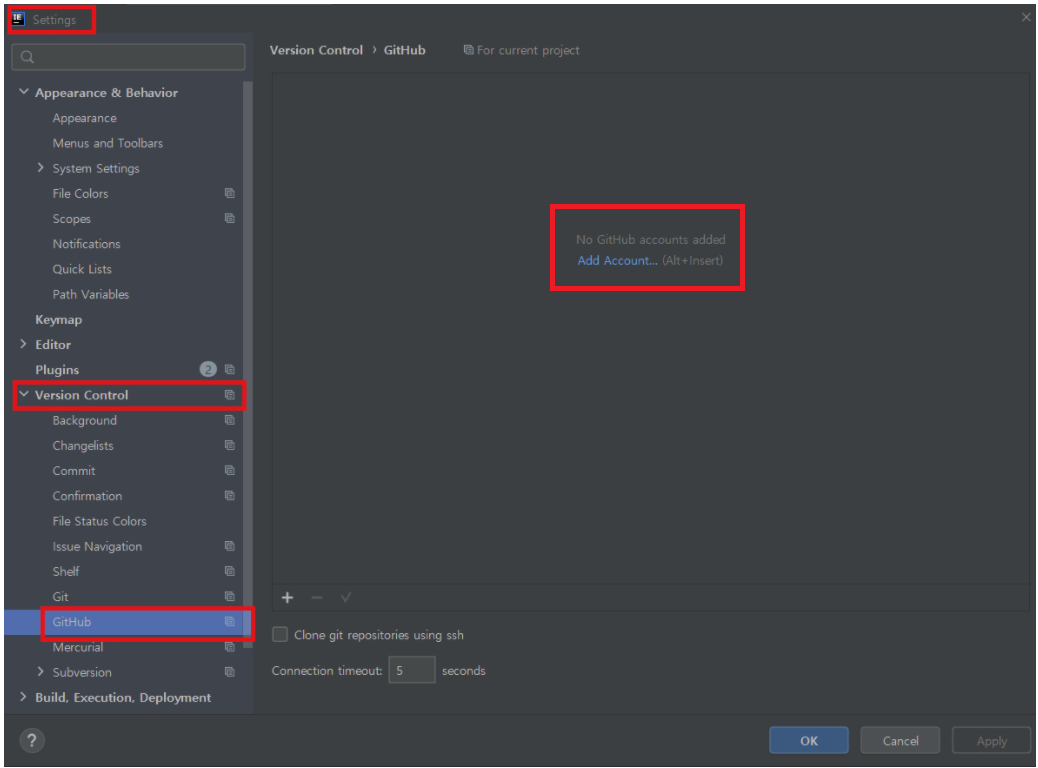This screenshot has height=768, width=1038.
Task: Click the project icon beside Issue Navigation
Action: pyautogui.click(x=230, y=546)
